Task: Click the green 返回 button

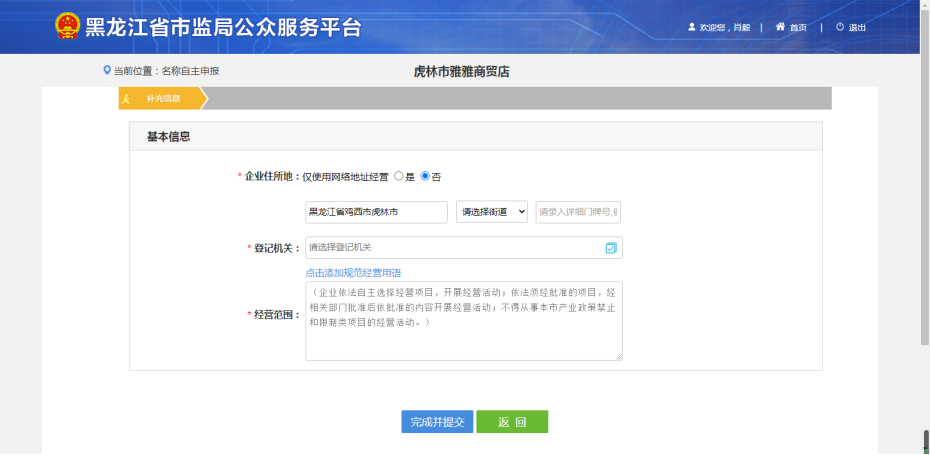Action: point(512,422)
